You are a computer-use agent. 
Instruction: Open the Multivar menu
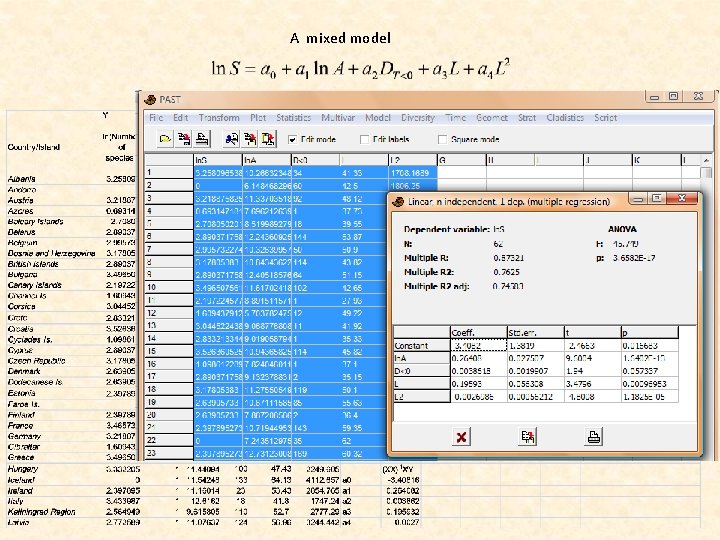coord(338,118)
